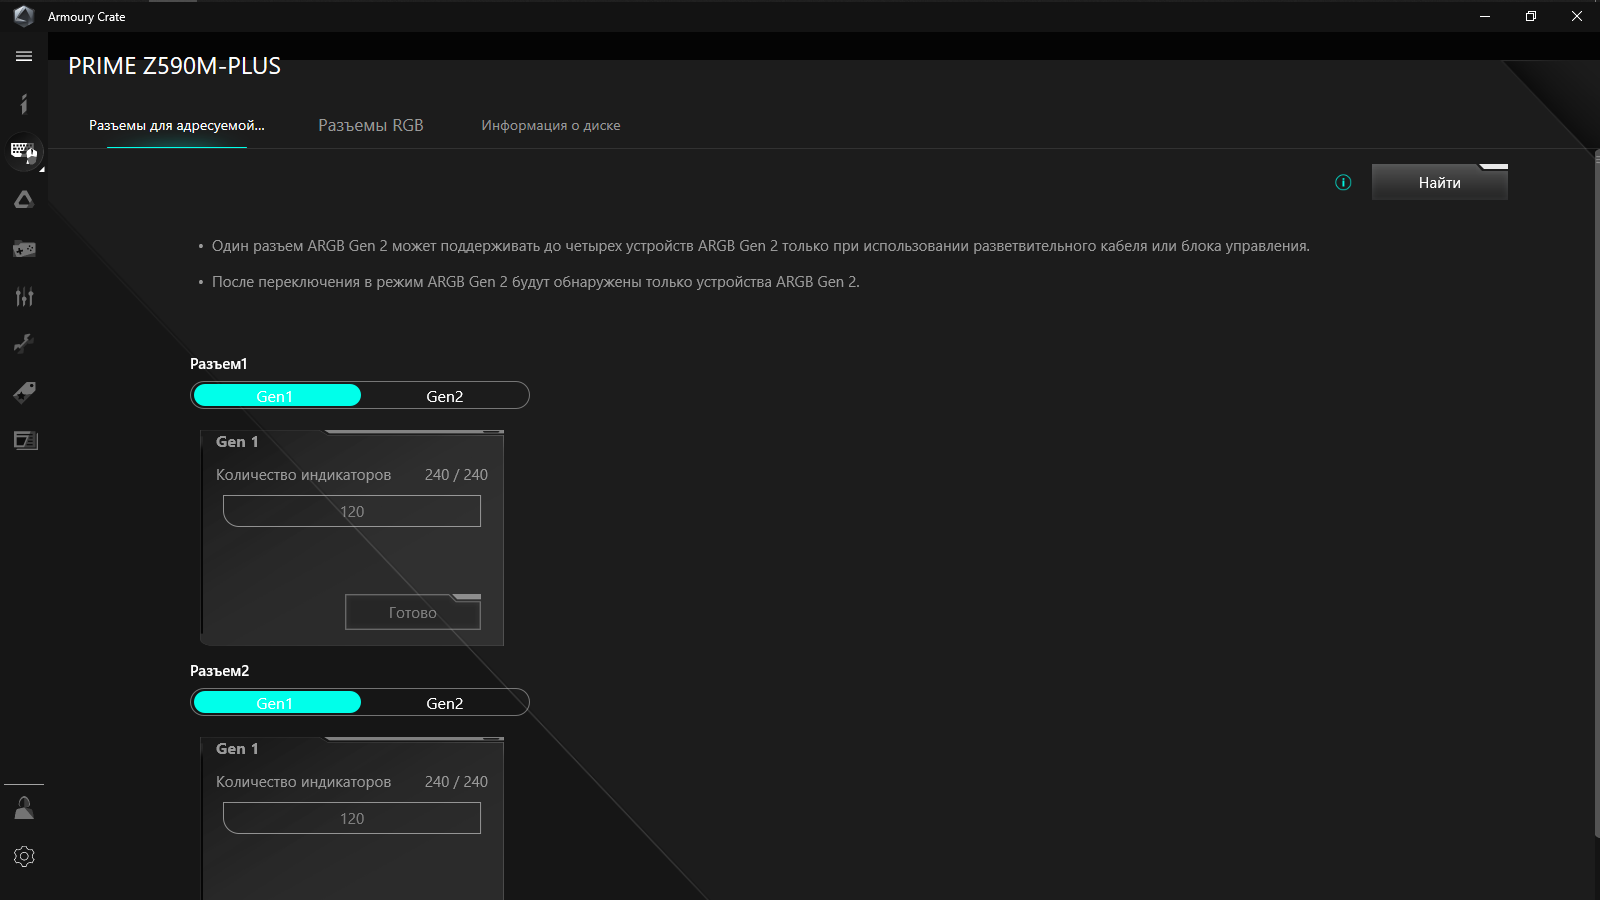Focus the LED count field under Разъем2
The width and height of the screenshot is (1600, 900).
click(x=352, y=818)
